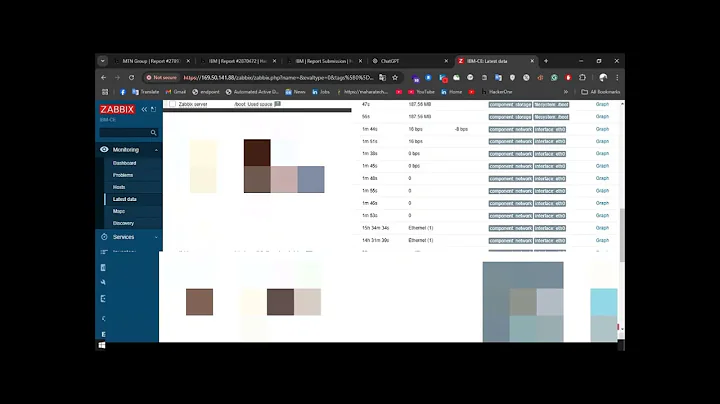Click the Zabbix server host name
Screen dimensions: 720x404
tap(193, 104)
